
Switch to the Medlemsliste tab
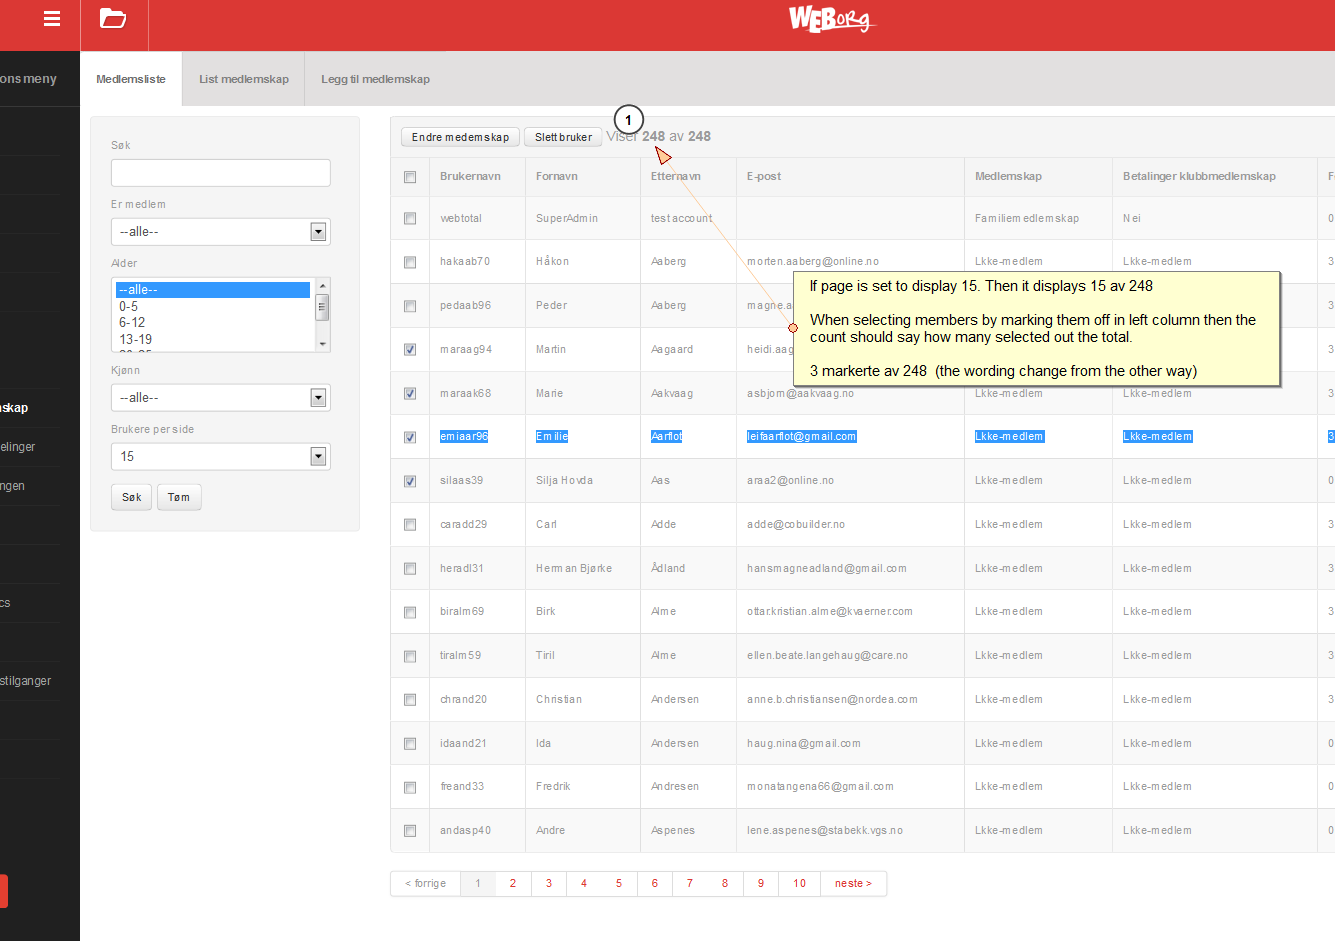coord(131,79)
